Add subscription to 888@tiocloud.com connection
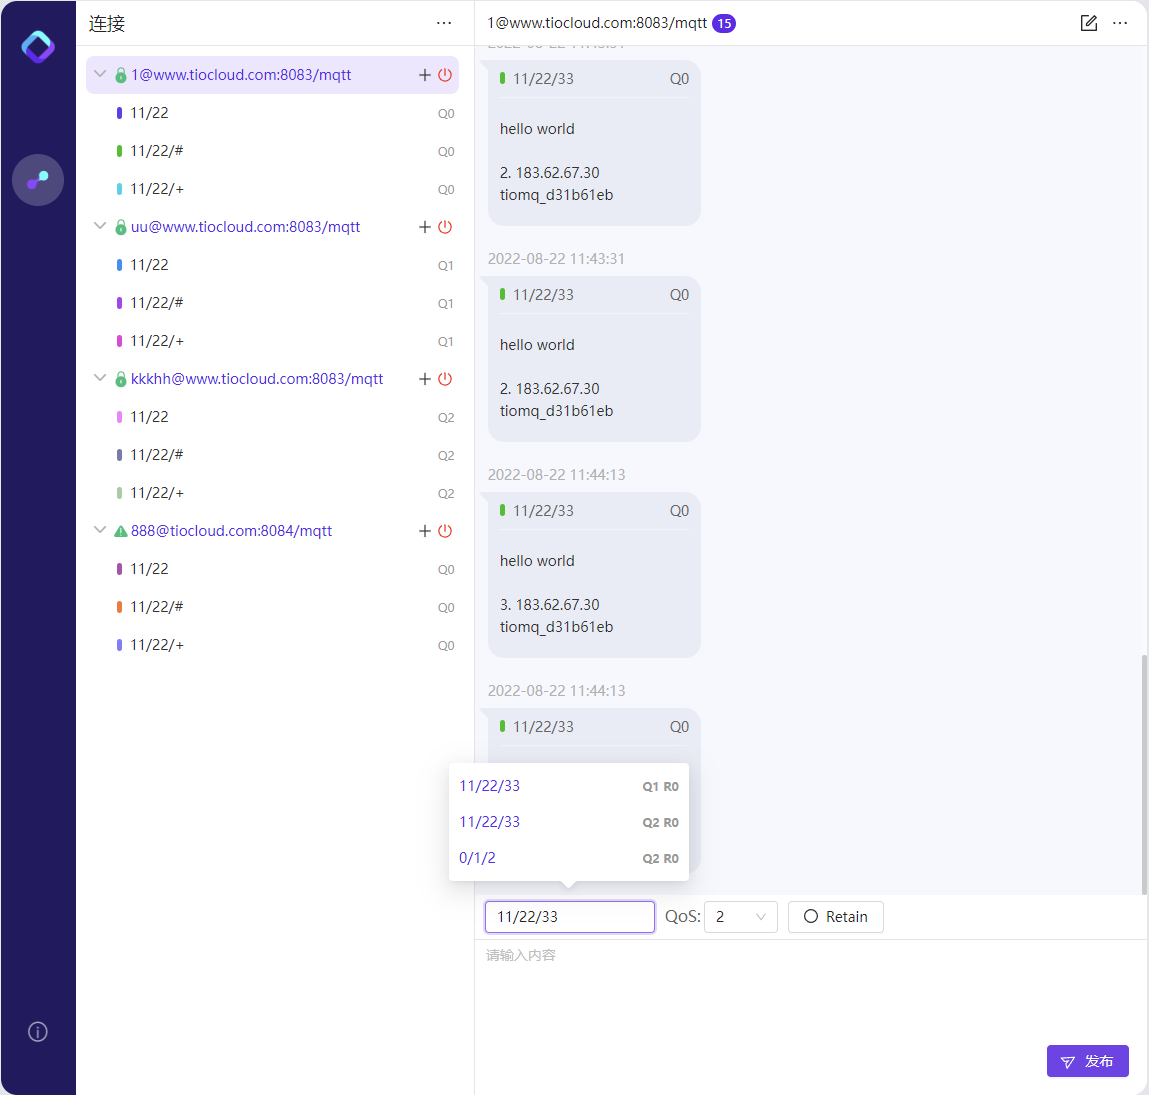The width and height of the screenshot is (1149, 1095). tap(424, 531)
